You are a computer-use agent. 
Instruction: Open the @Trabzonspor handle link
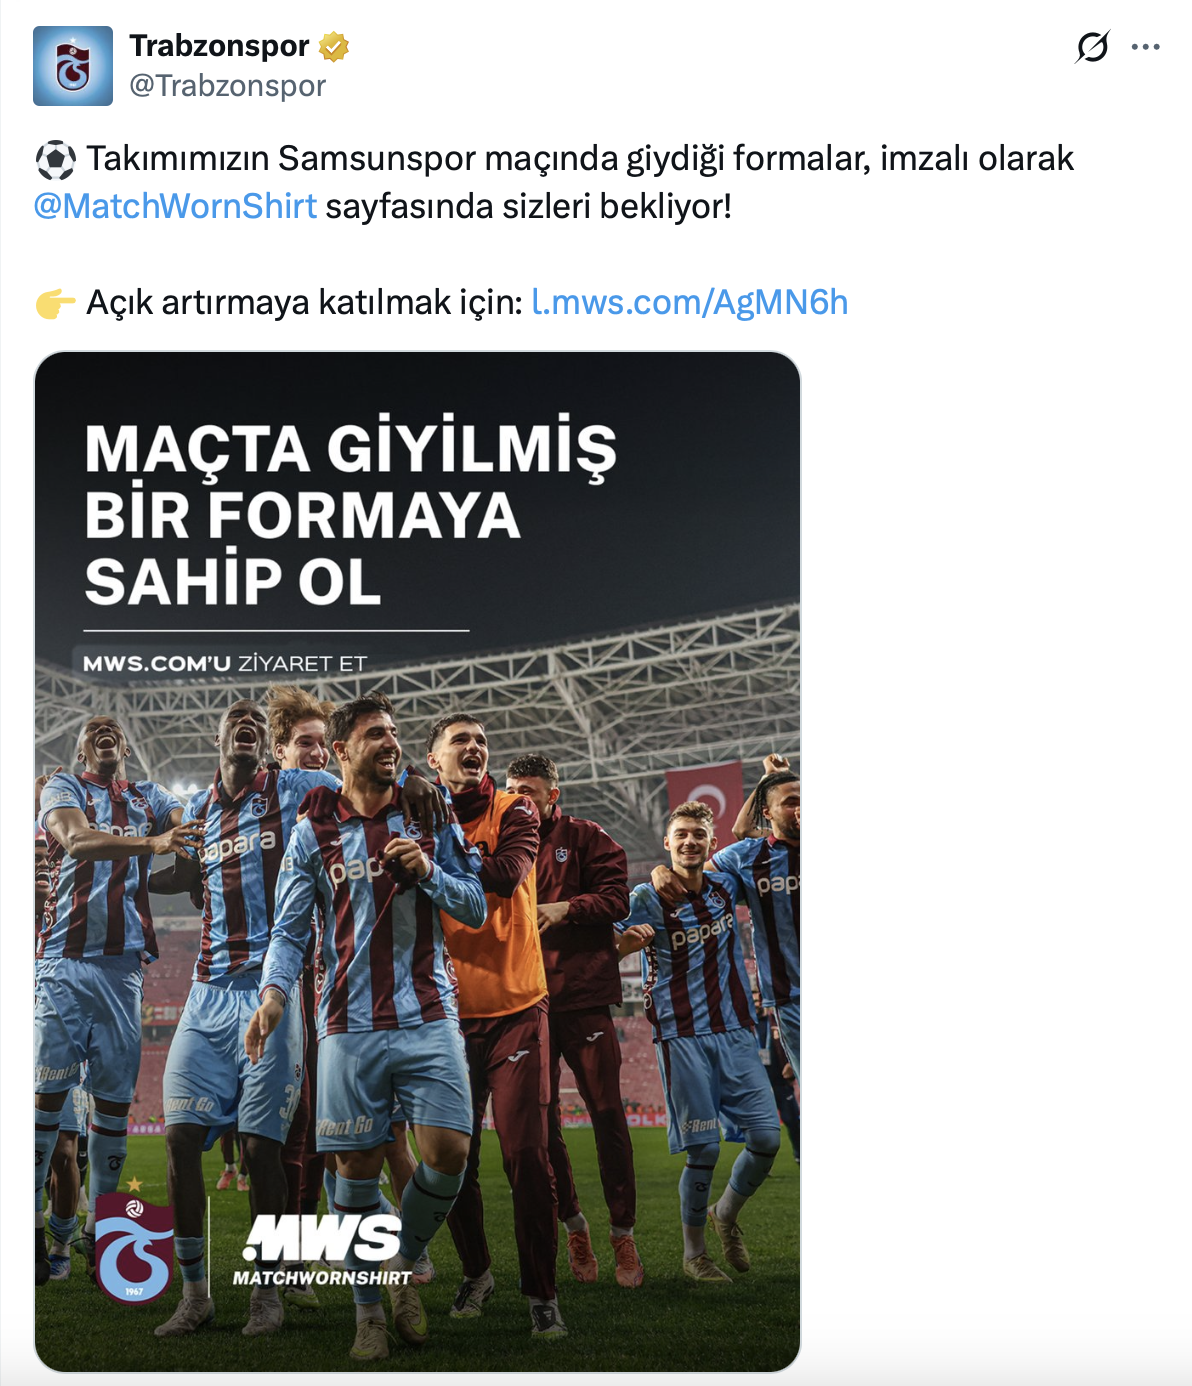[227, 86]
